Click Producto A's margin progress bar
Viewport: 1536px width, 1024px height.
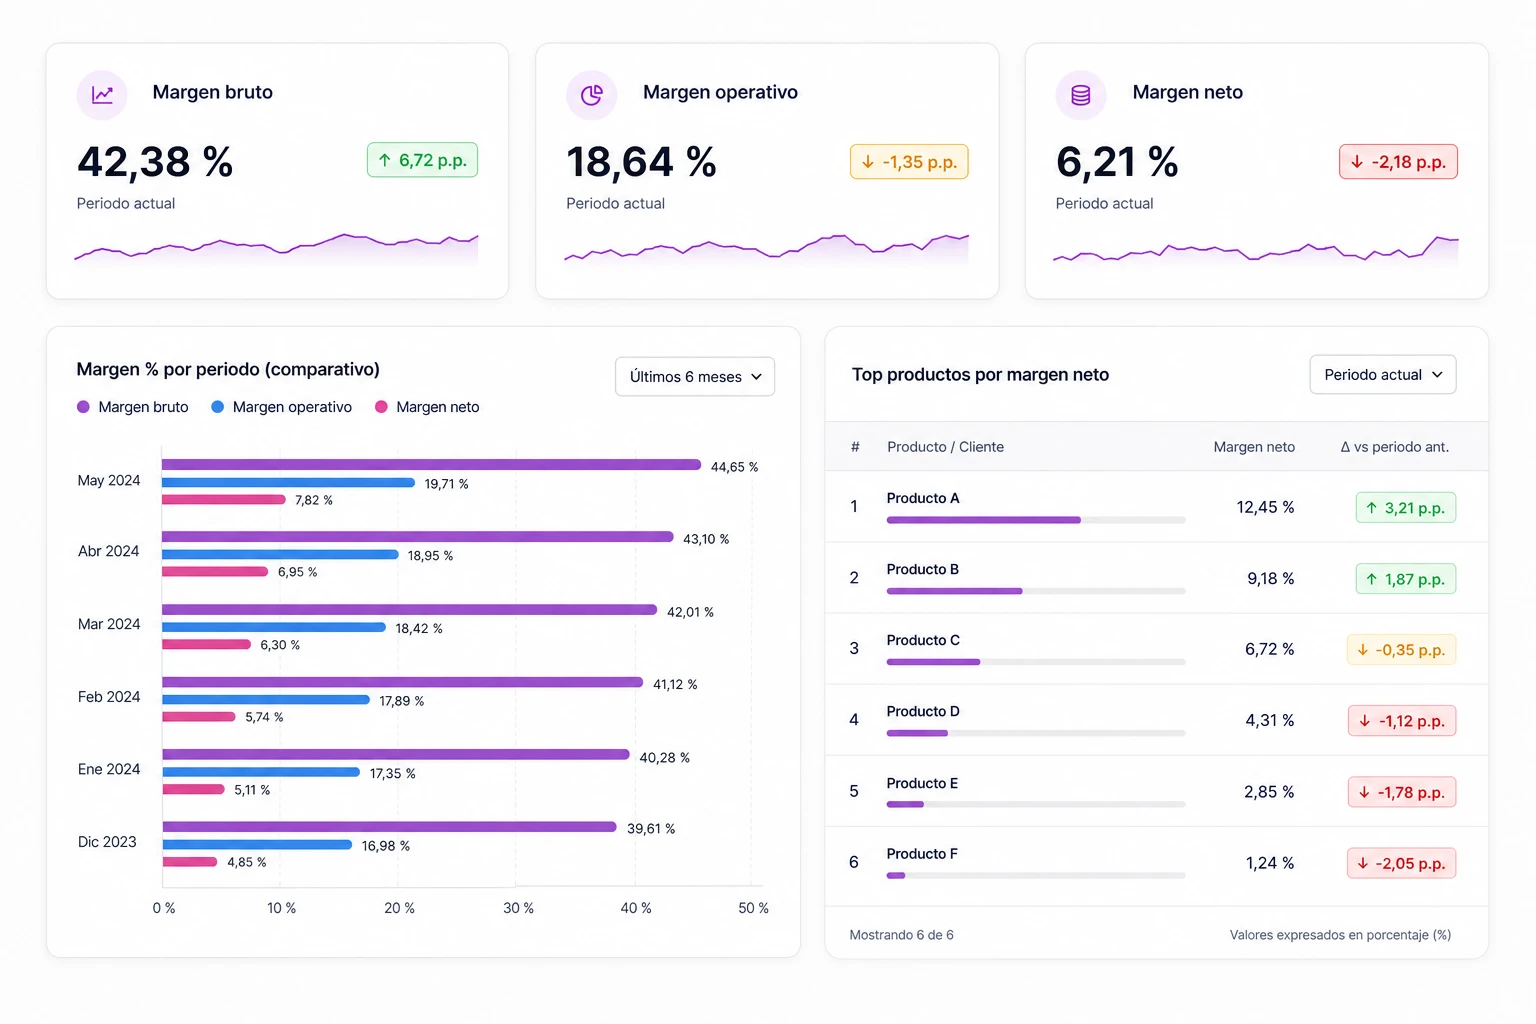pyautogui.click(x=1036, y=520)
